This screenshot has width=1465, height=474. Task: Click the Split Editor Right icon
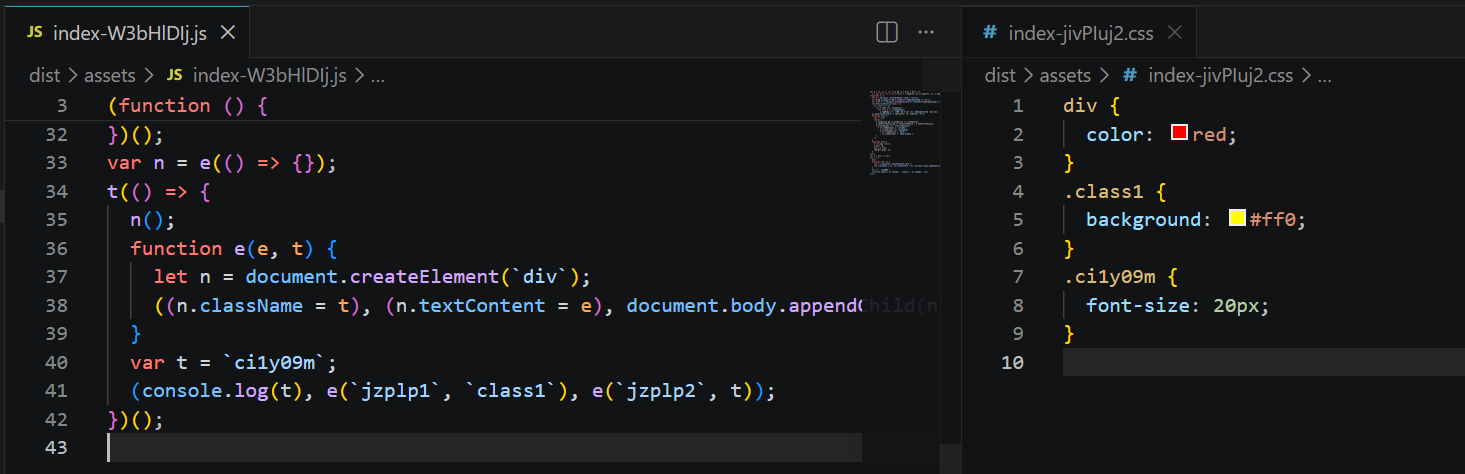886,33
